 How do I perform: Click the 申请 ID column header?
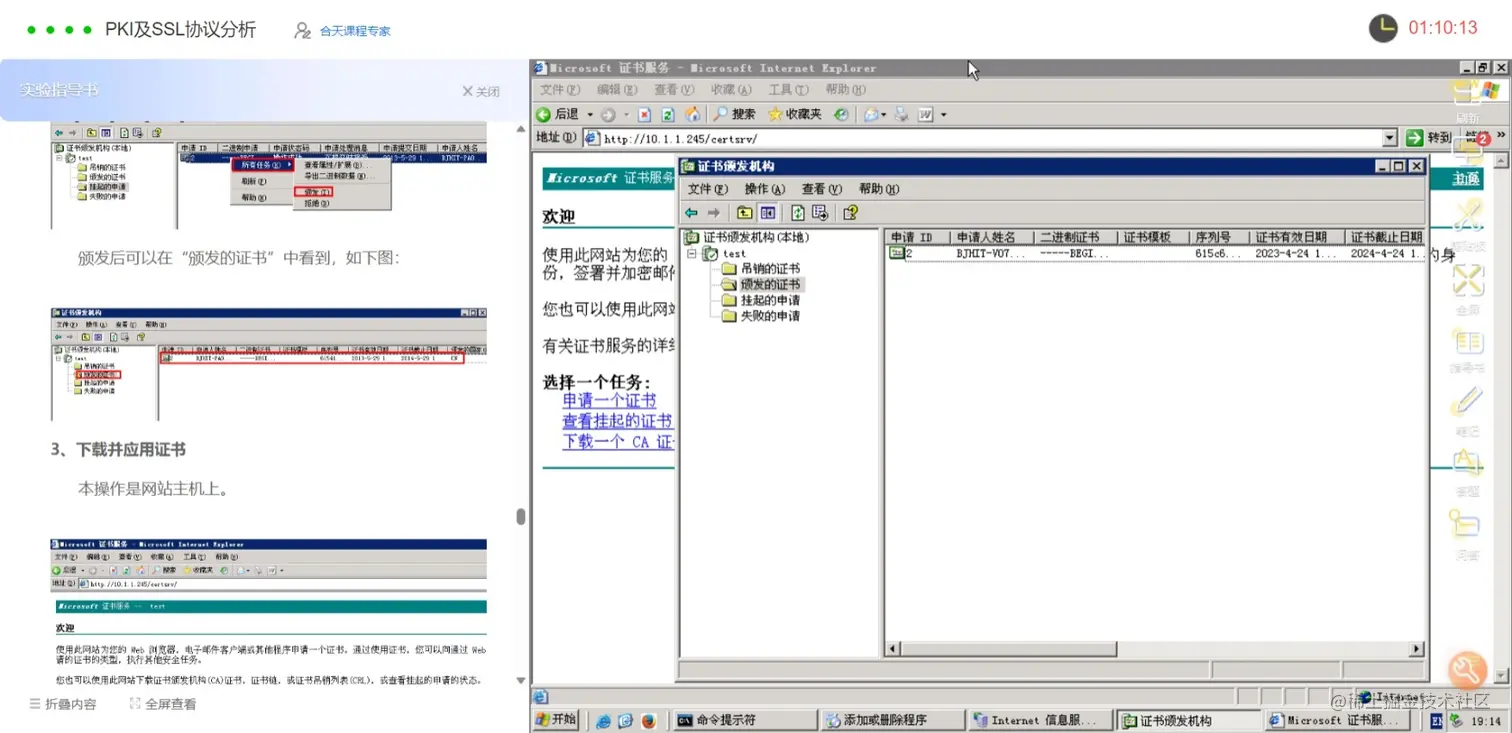(917, 237)
